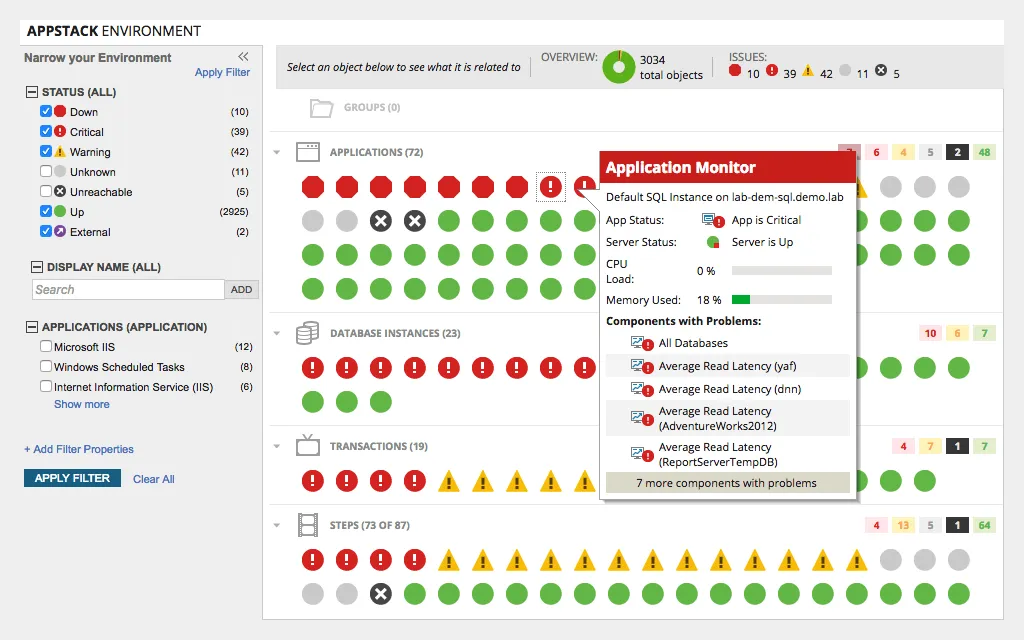Image resolution: width=1024 pixels, height=640 pixels.
Task: Collapse the STEPS section
Action: 276,524
